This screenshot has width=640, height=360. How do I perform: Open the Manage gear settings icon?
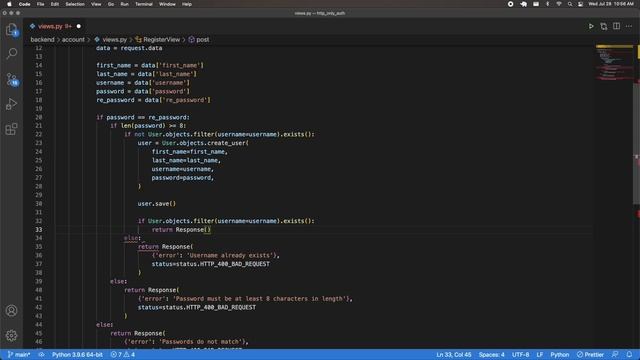(11, 335)
